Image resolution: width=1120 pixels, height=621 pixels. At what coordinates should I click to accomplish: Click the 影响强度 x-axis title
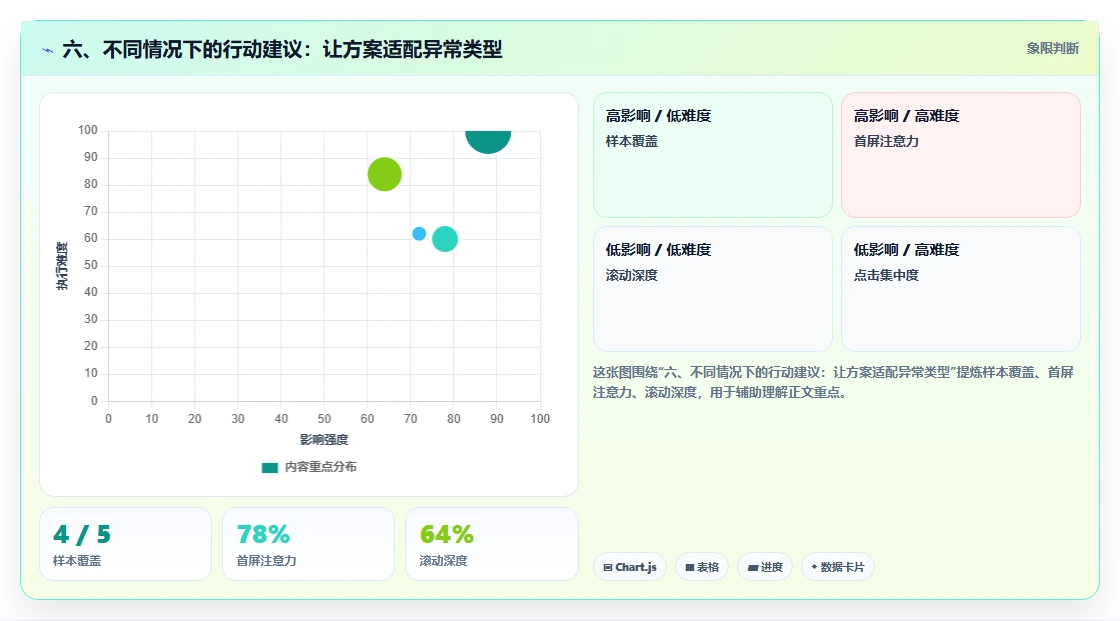[324, 439]
